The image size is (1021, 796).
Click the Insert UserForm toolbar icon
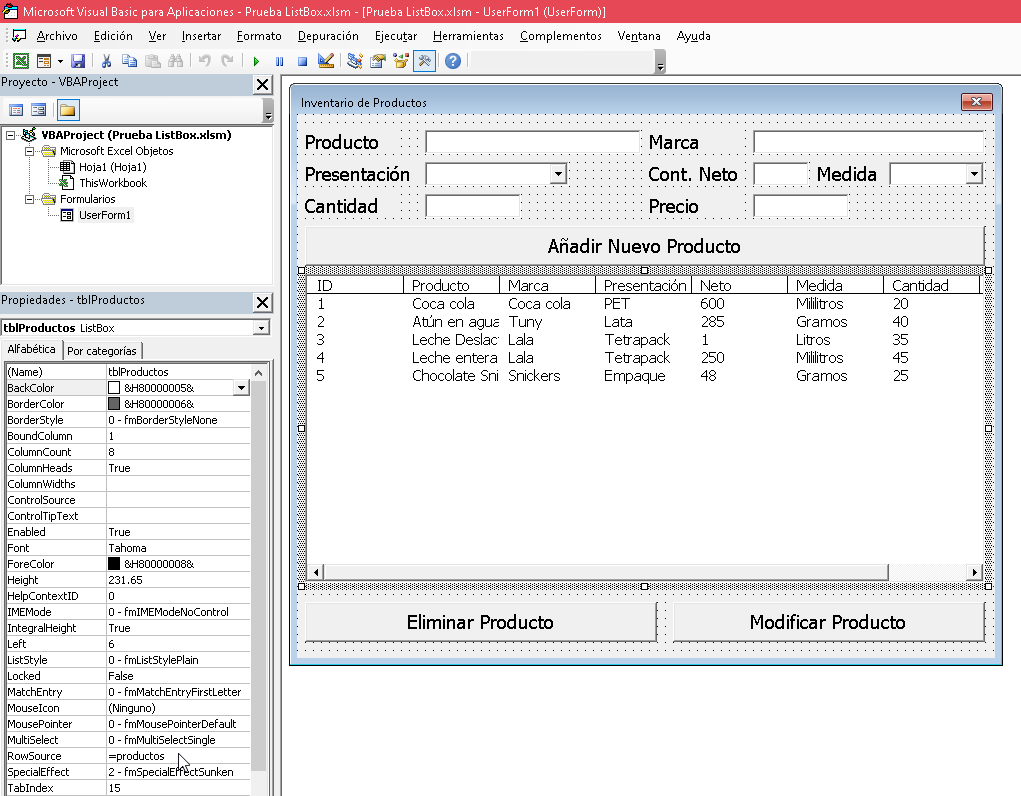44,61
